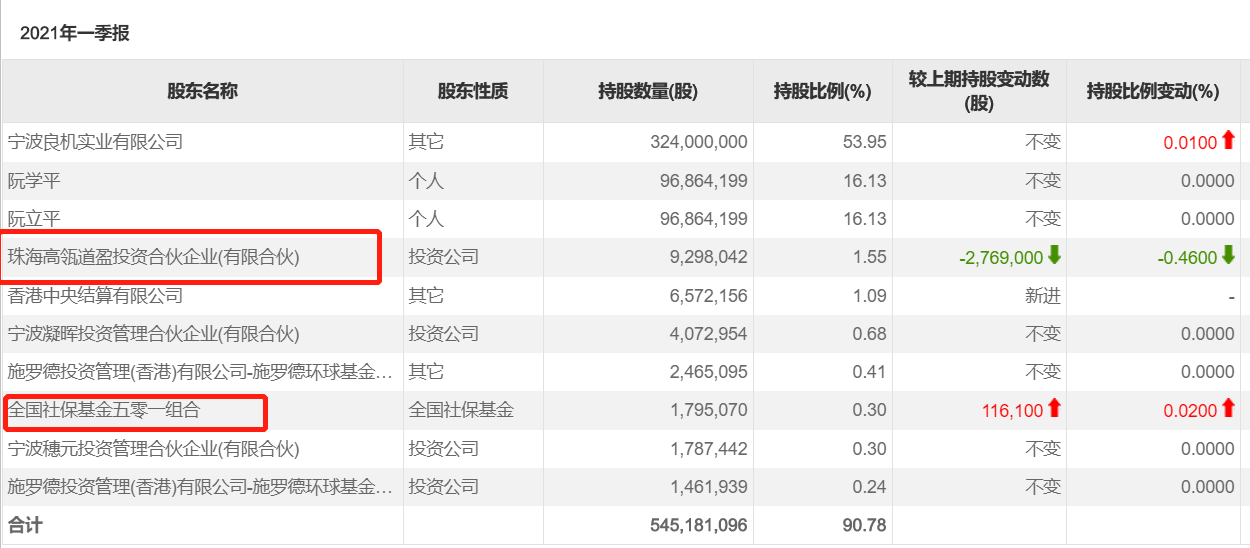The width and height of the screenshot is (1250, 548).
Task: Click the green down arrow beside -0.4600
Action: coord(1229,256)
